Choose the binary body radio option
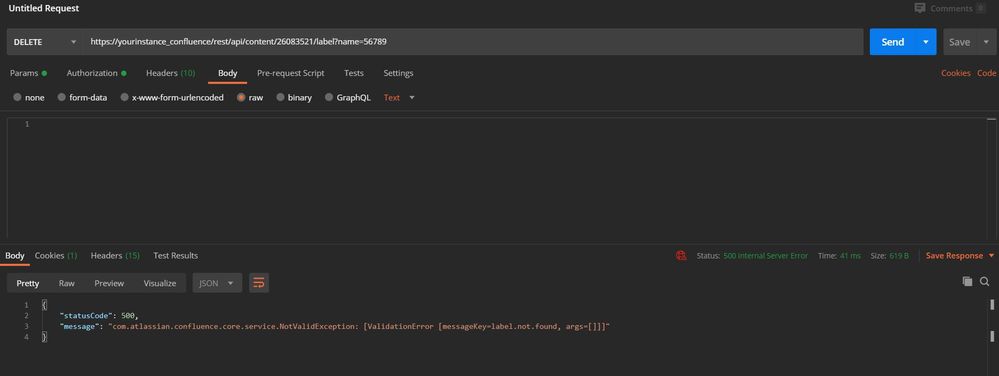The image size is (999, 376). pyautogui.click(x=280, y=98)
